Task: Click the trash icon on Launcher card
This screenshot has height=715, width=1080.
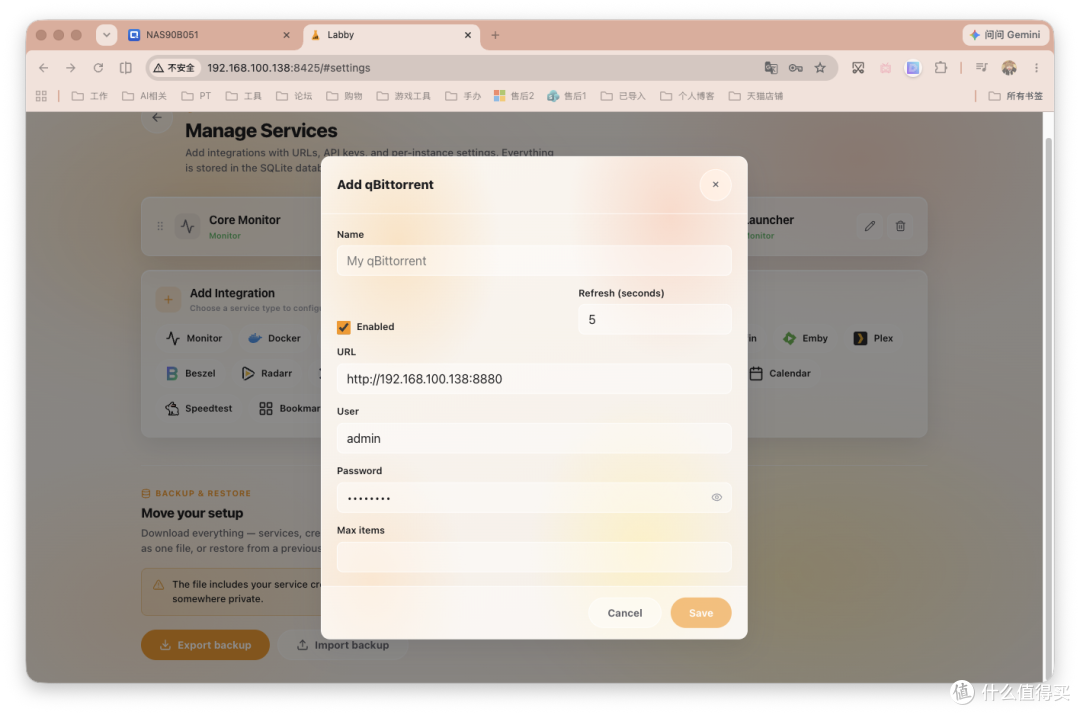Action: [x=900, y=226]
